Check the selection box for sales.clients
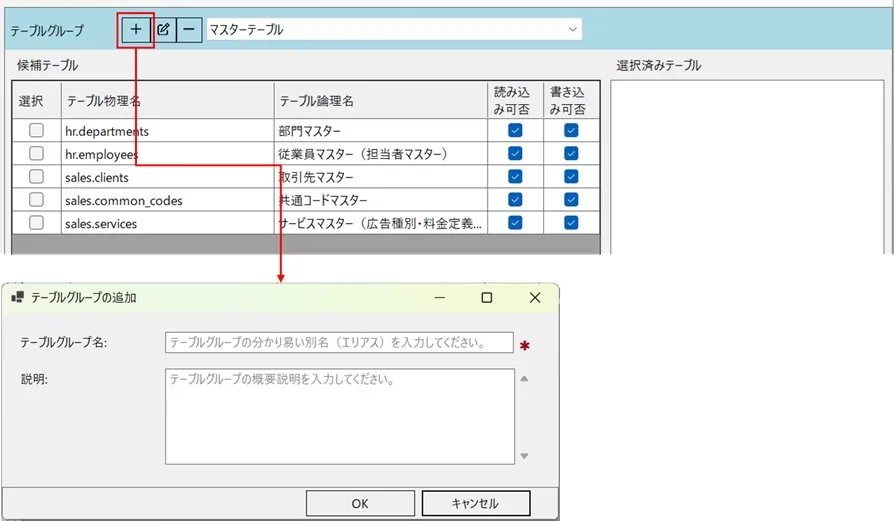 coord(36,177)
